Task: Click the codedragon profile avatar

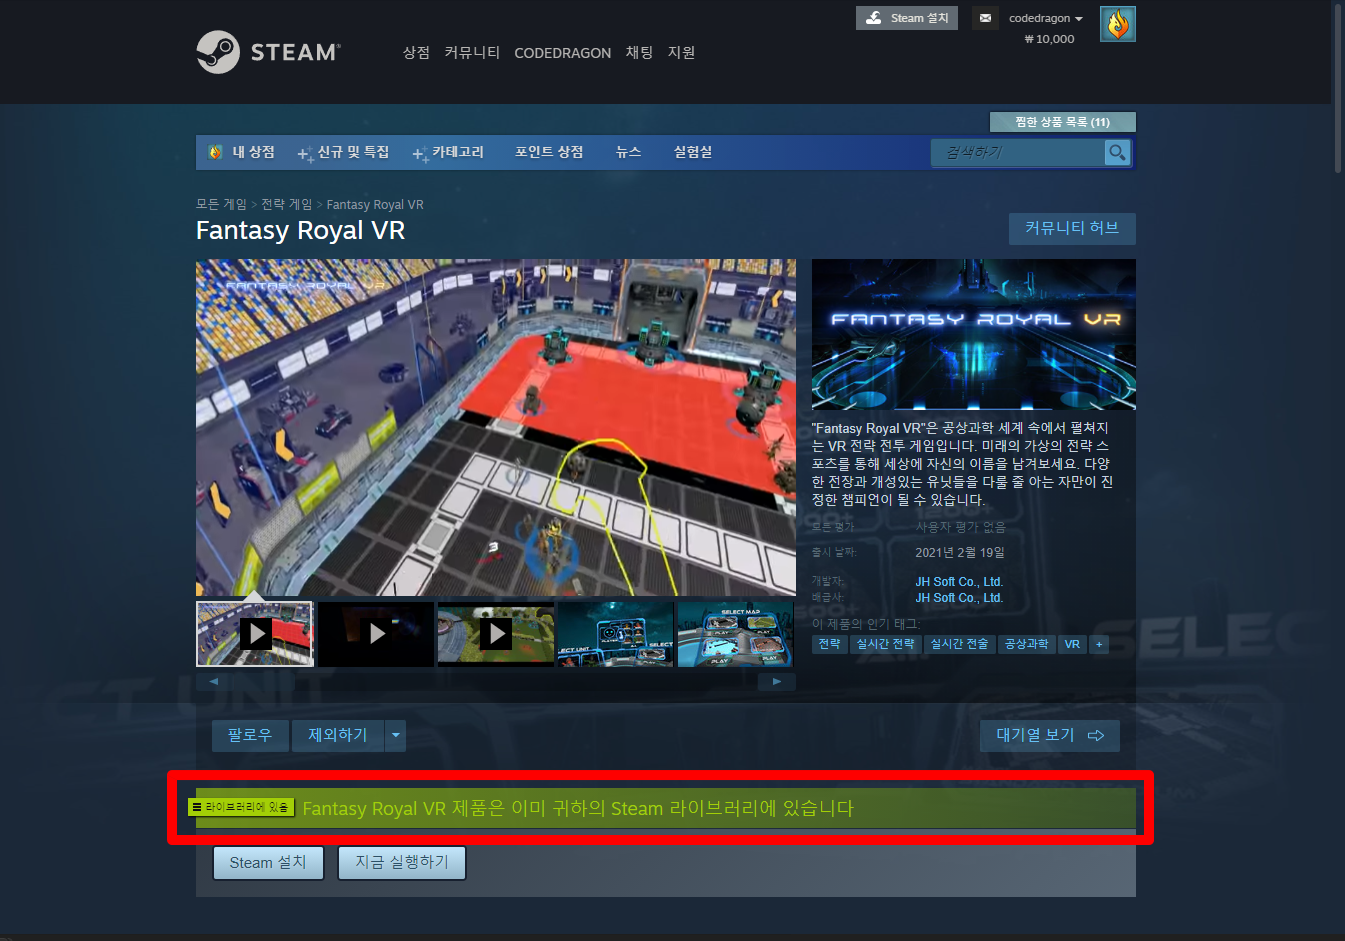Action: pos(1117,24)
